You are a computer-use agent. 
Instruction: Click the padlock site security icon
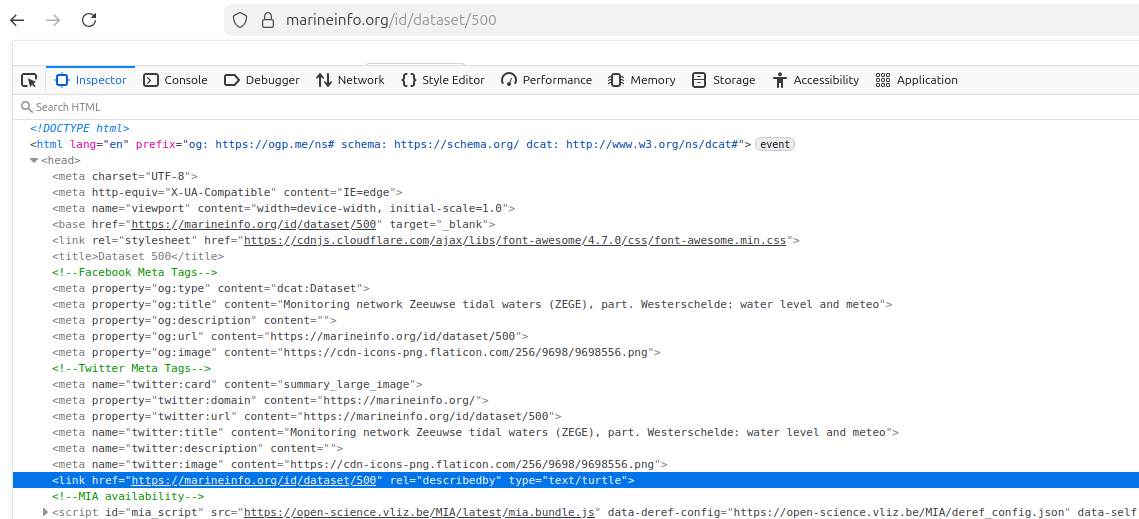(x=267, y=20)
